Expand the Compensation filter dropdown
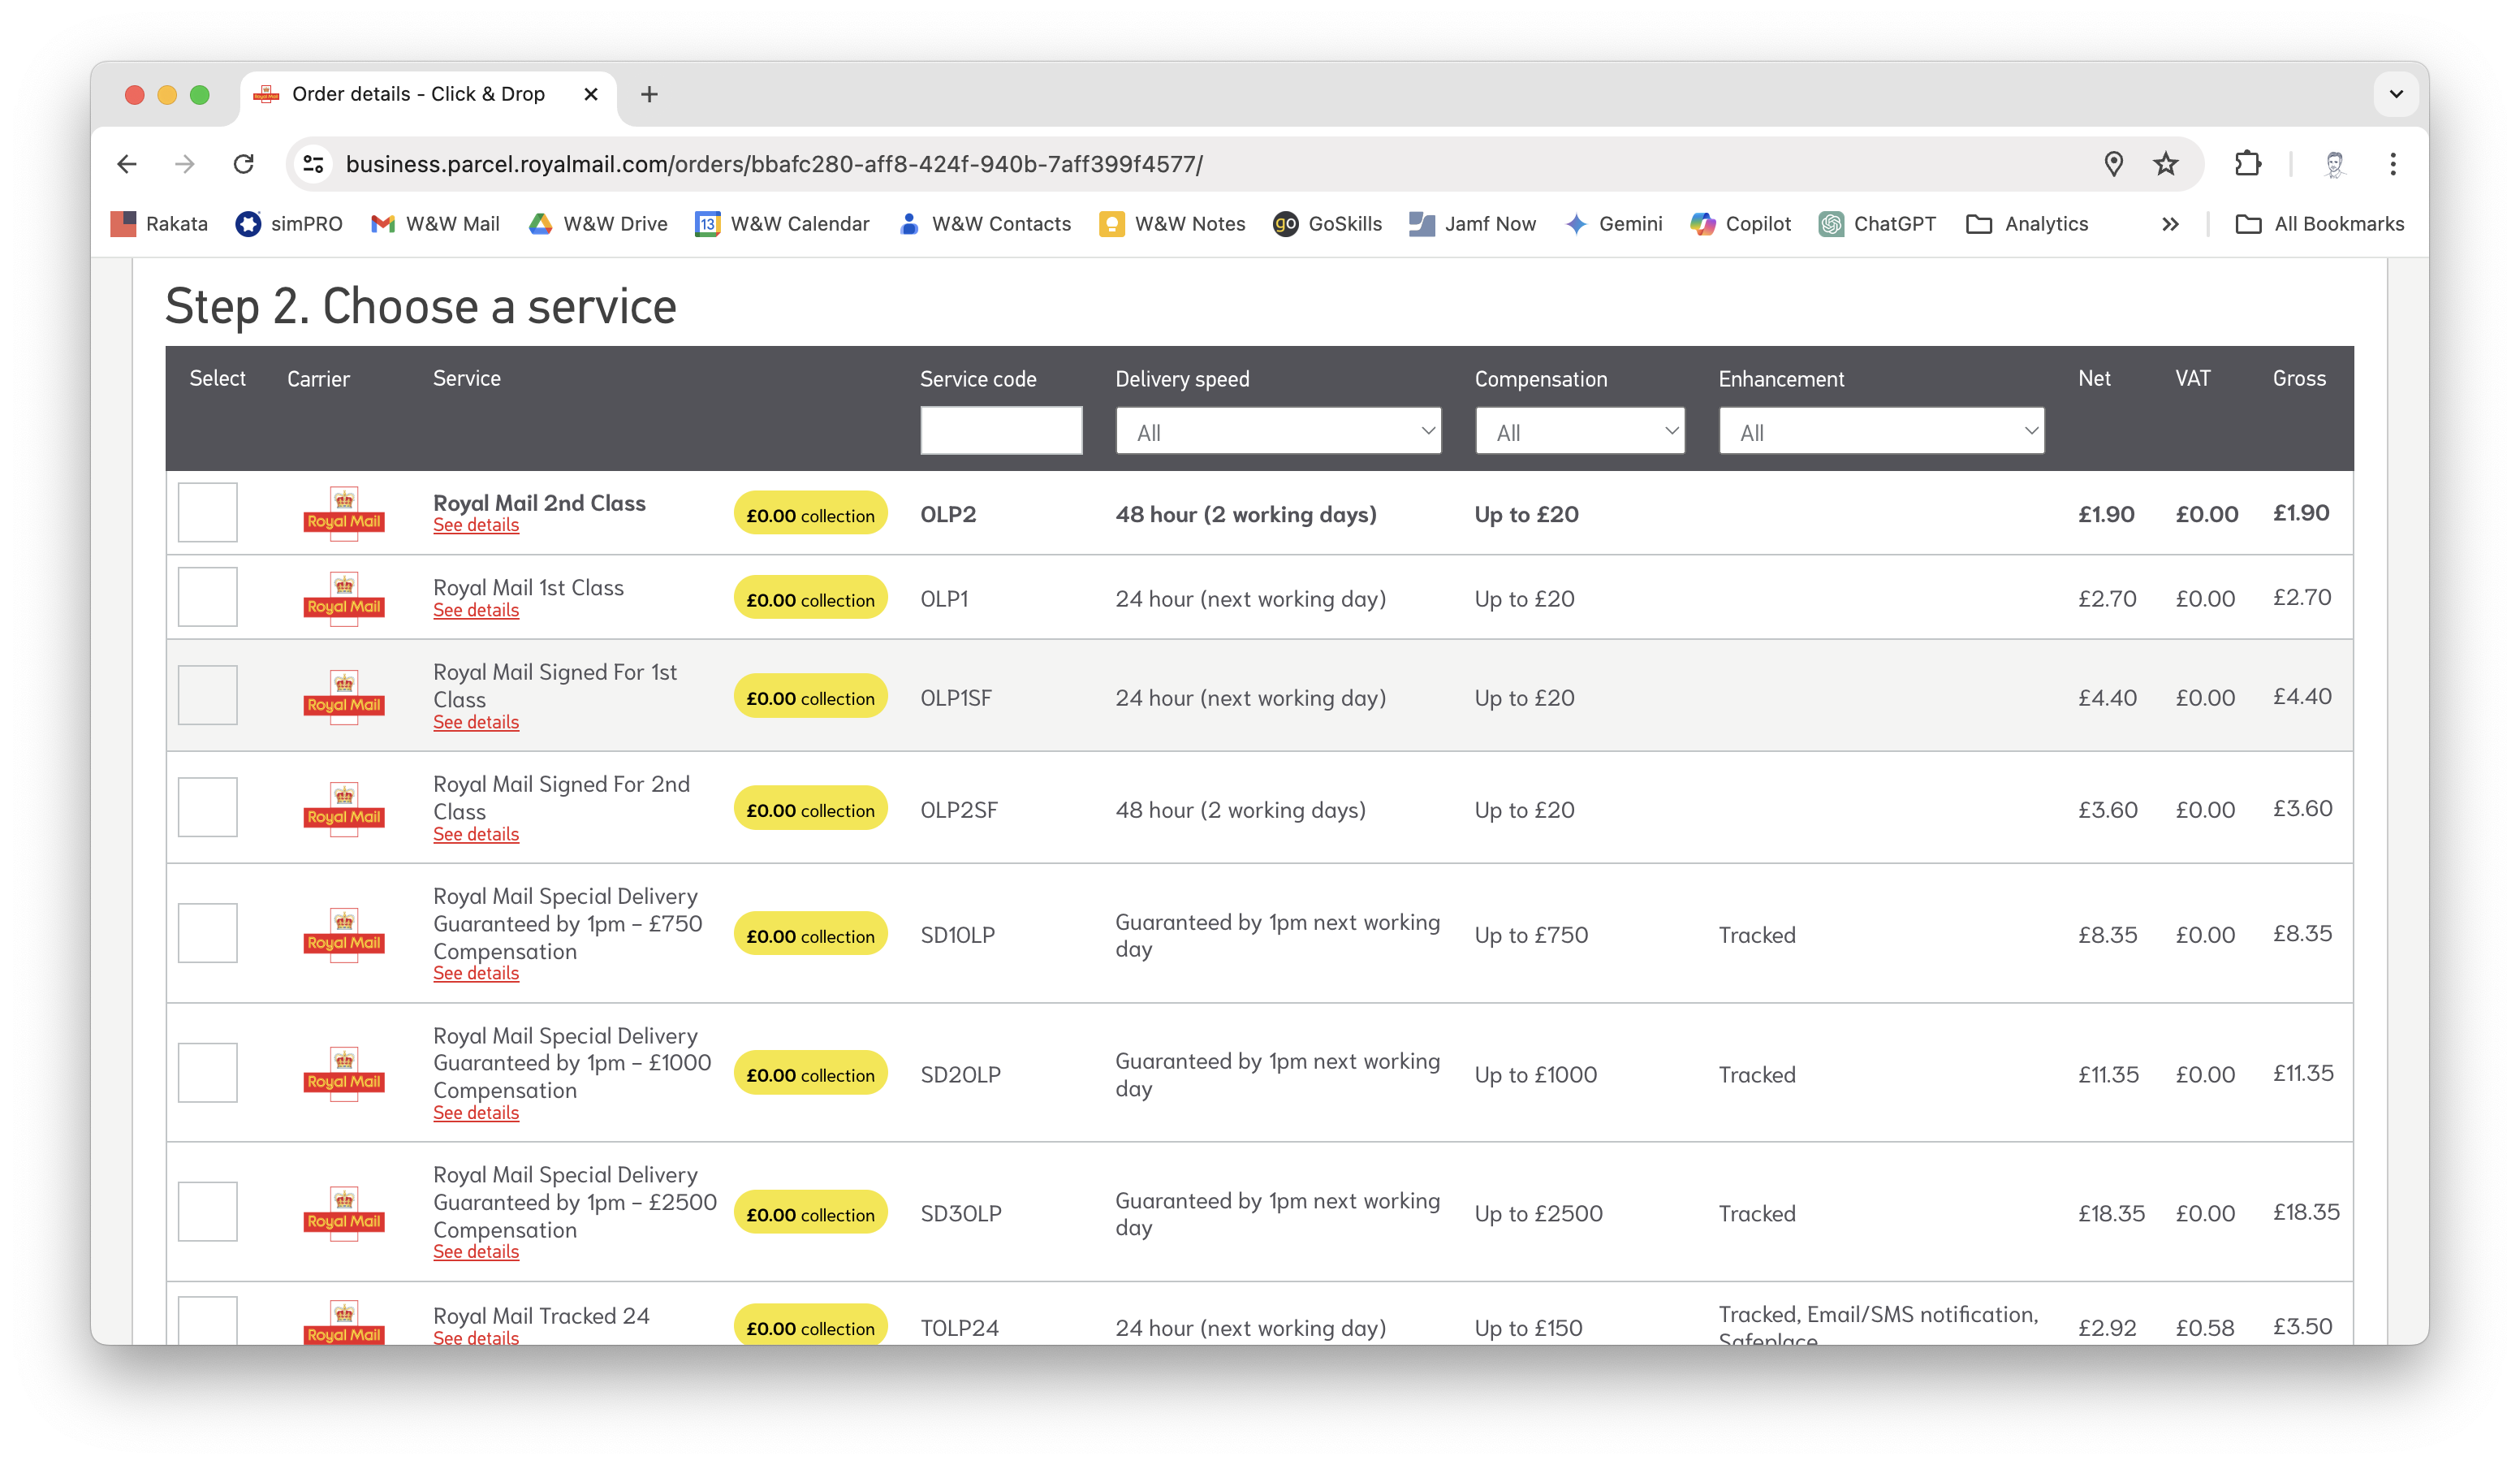 1579,431
